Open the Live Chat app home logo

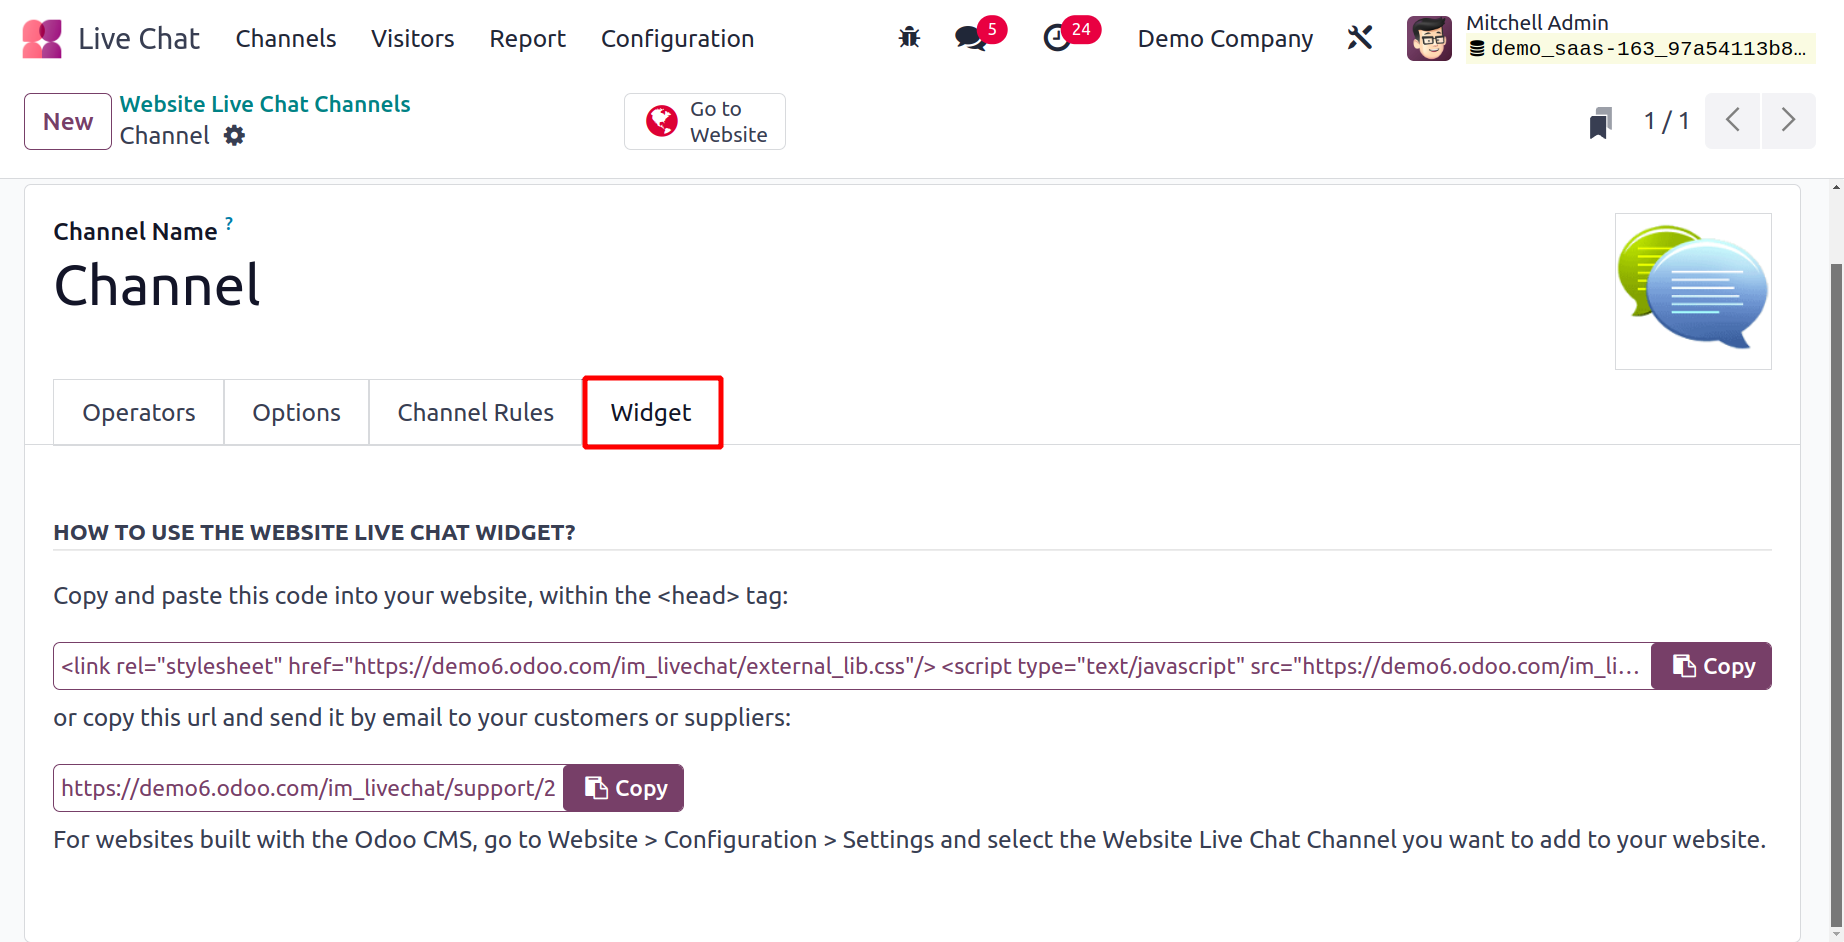pos(42,39)
